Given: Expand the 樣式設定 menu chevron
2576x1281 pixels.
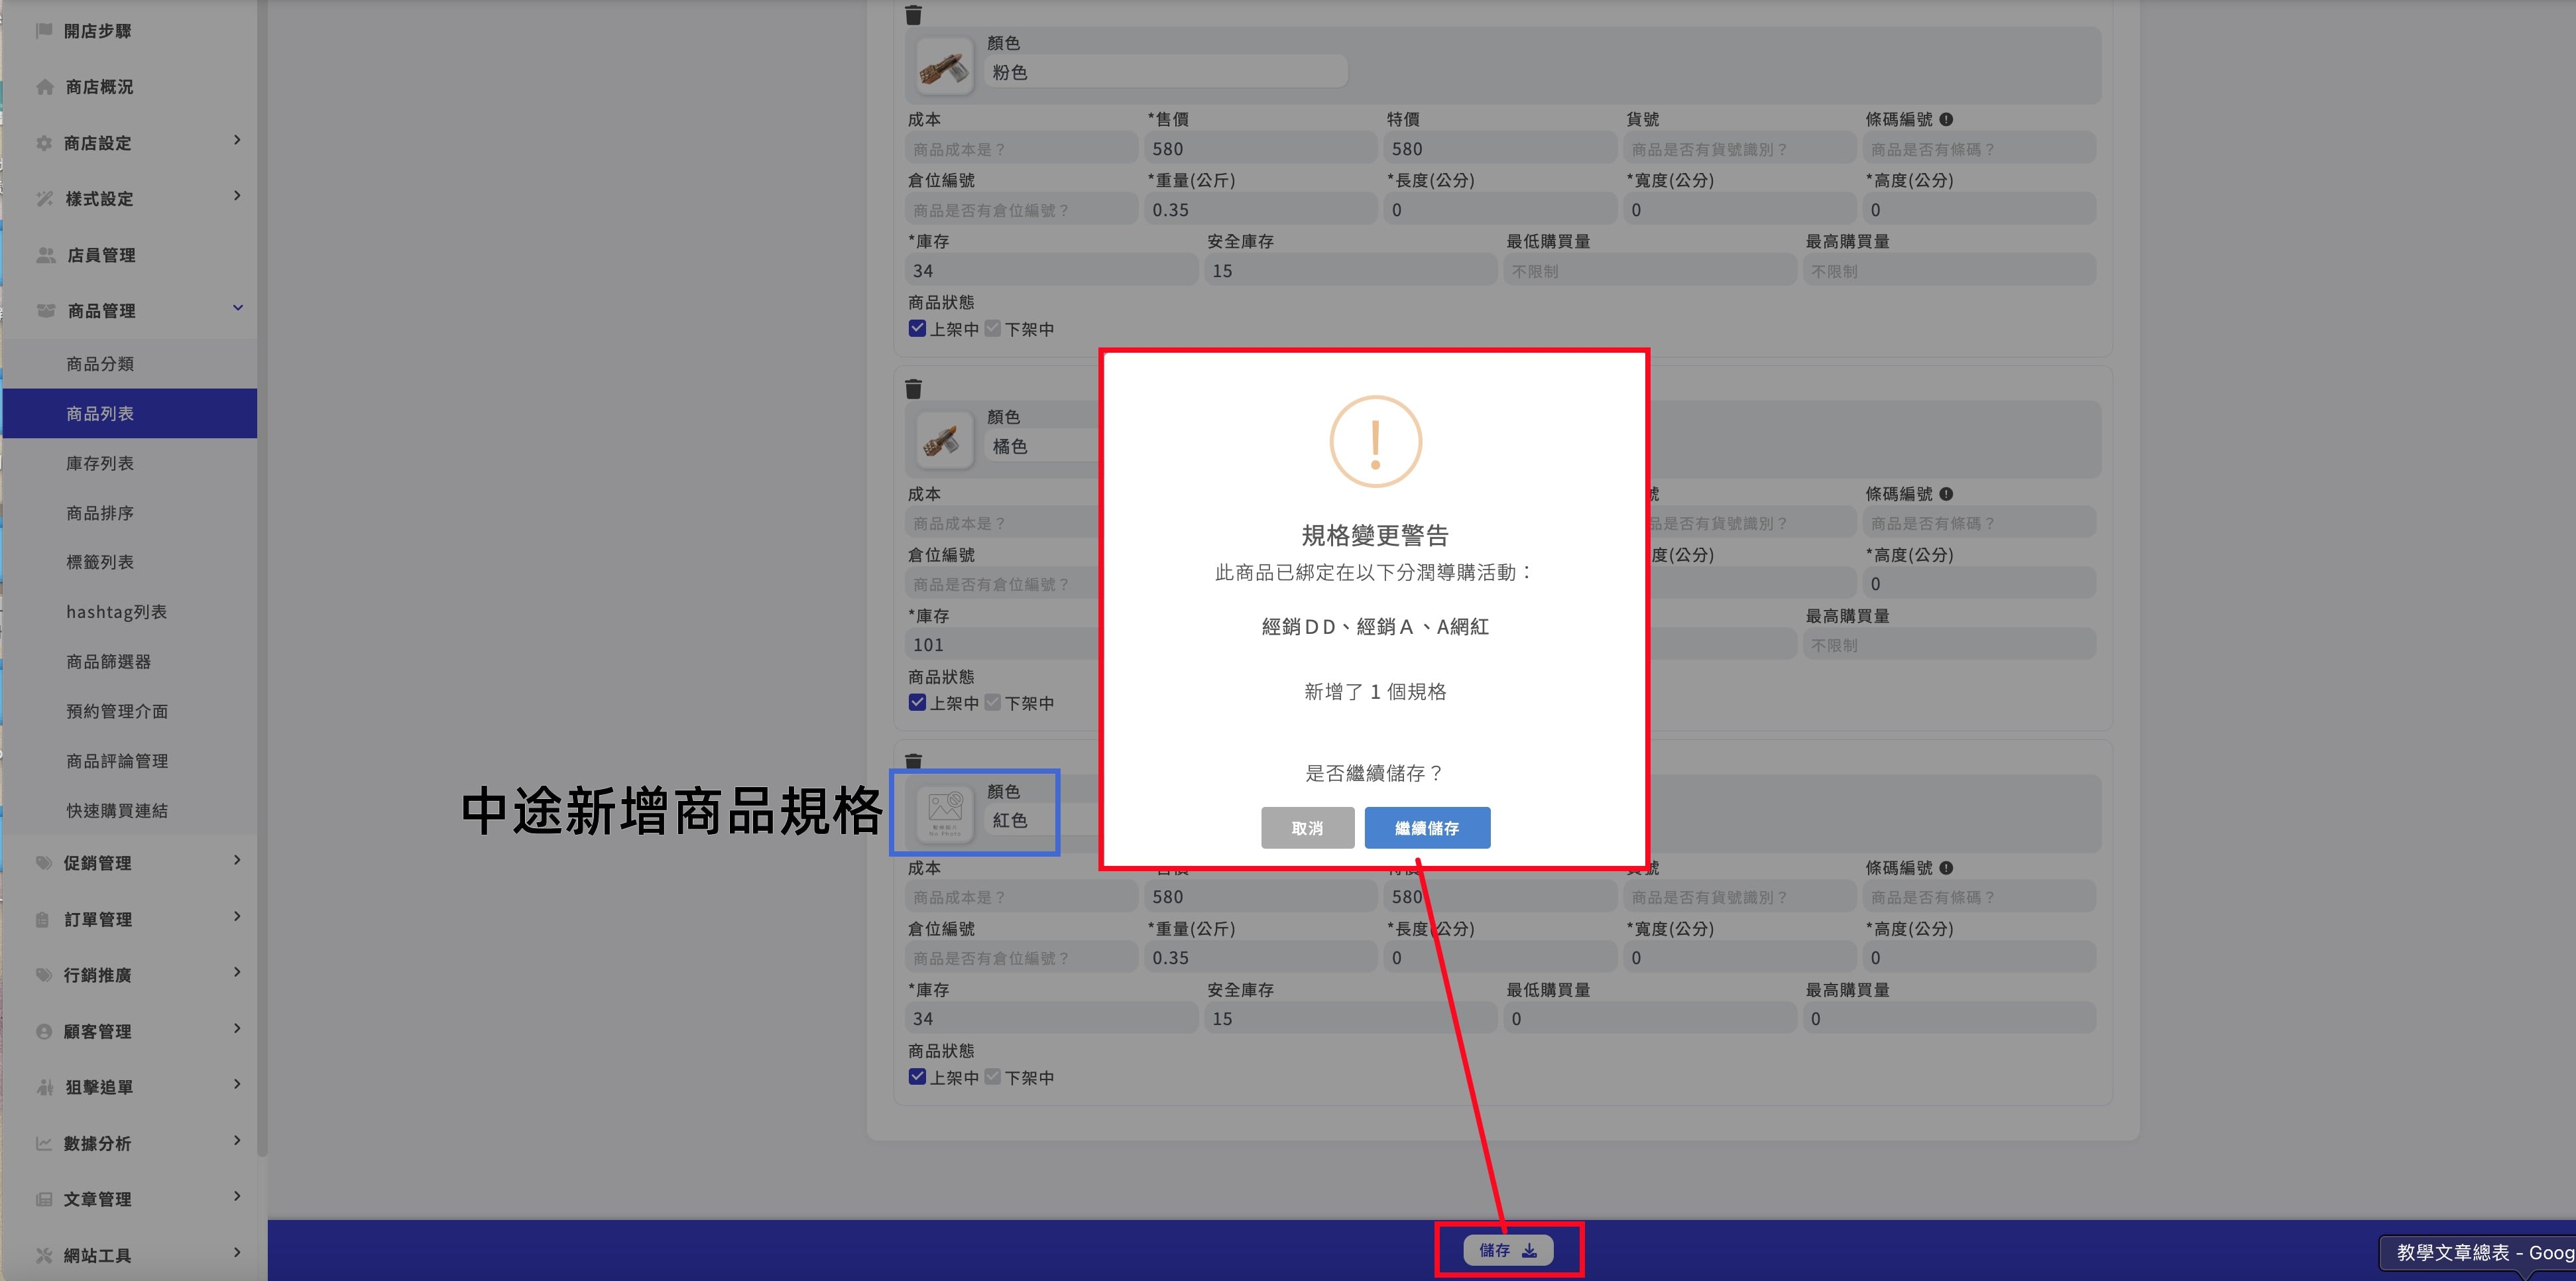Looking at the screenshot, I should point(237,196).
